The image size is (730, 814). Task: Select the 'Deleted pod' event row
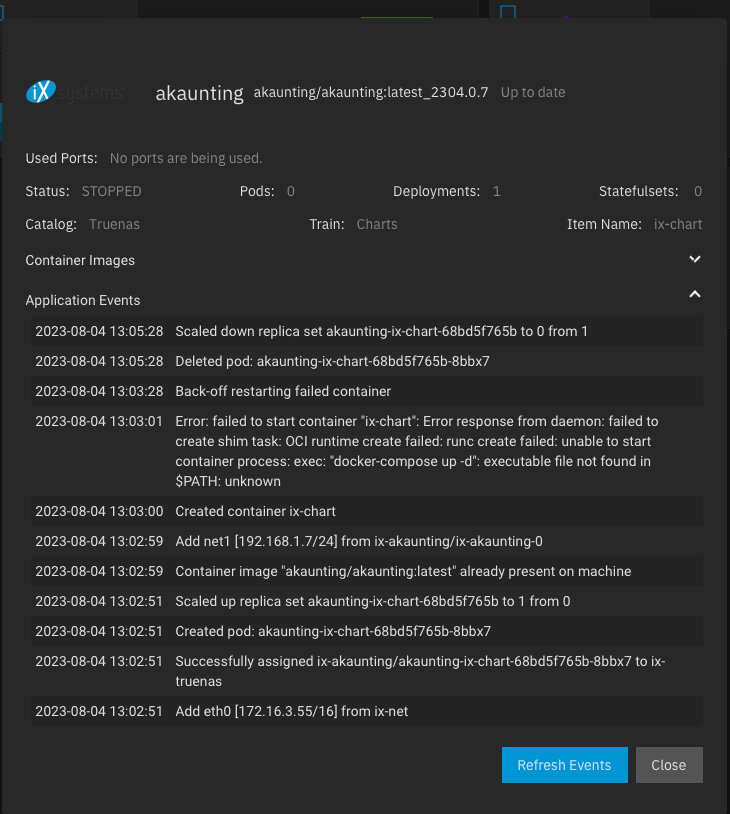pos(367,361)
